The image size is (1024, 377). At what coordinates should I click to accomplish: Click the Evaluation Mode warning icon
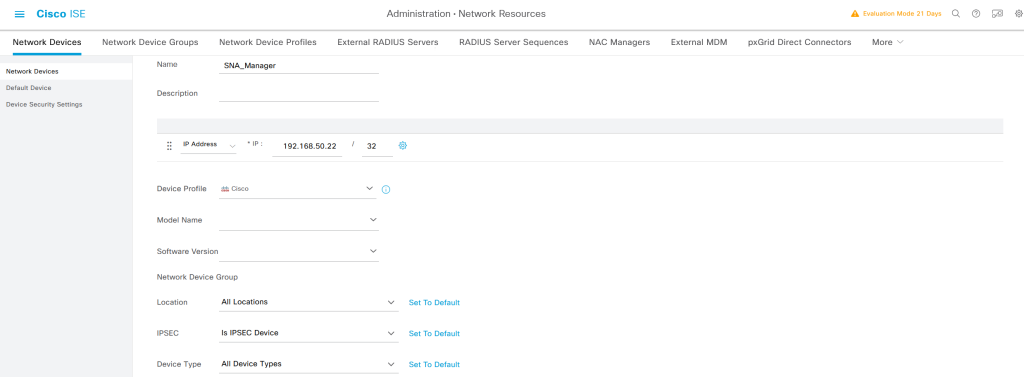point(855,14)
